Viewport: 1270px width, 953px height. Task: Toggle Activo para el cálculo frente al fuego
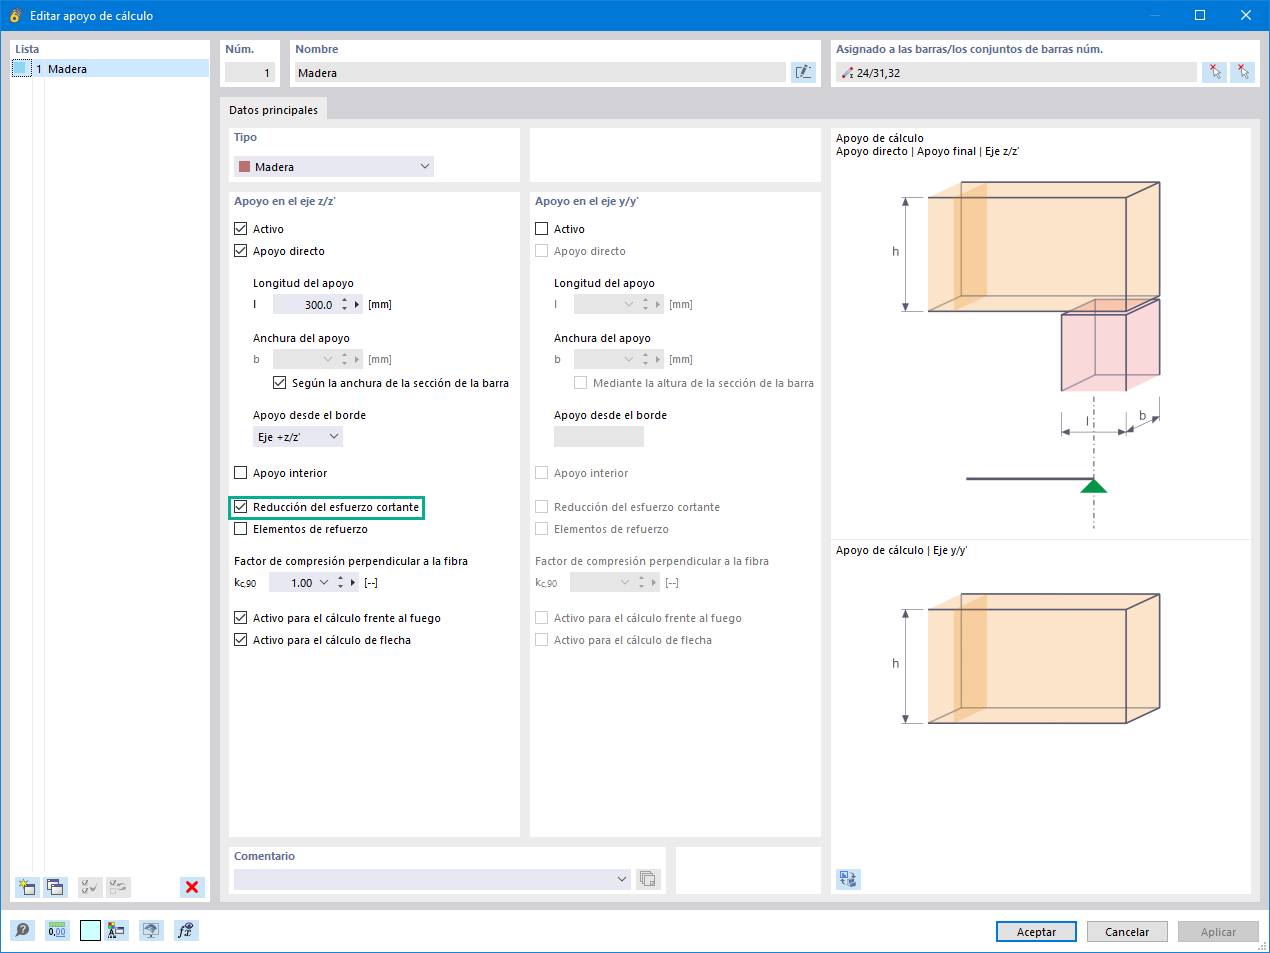241,618
